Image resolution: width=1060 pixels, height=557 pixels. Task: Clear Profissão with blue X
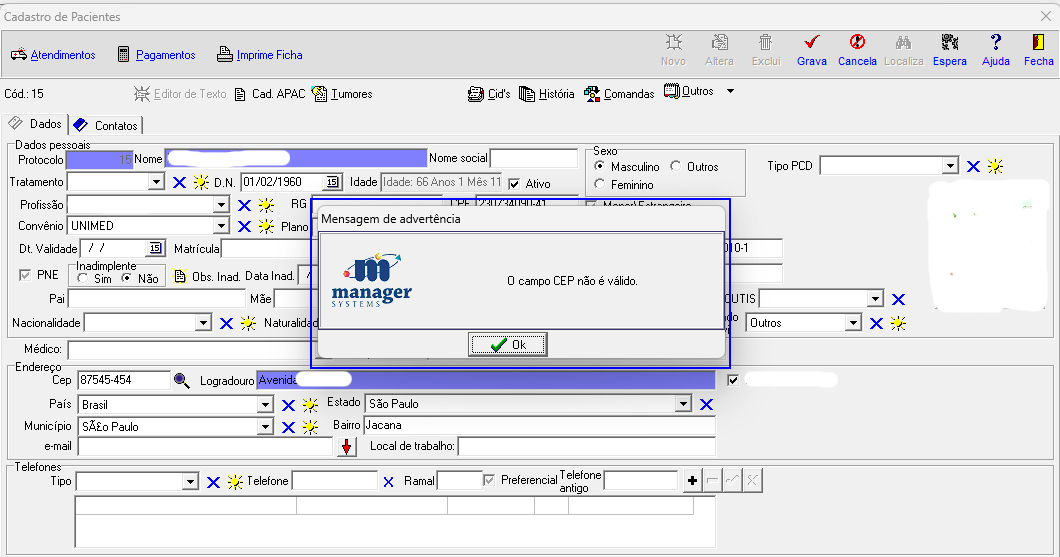click(244, 205)
